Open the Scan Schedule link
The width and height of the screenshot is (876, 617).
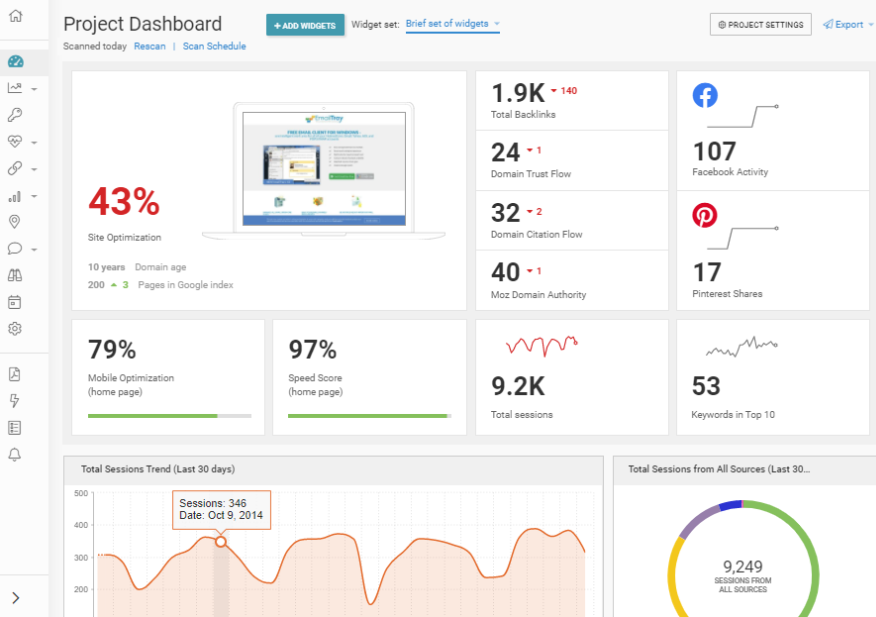click(x=214, y=46)
